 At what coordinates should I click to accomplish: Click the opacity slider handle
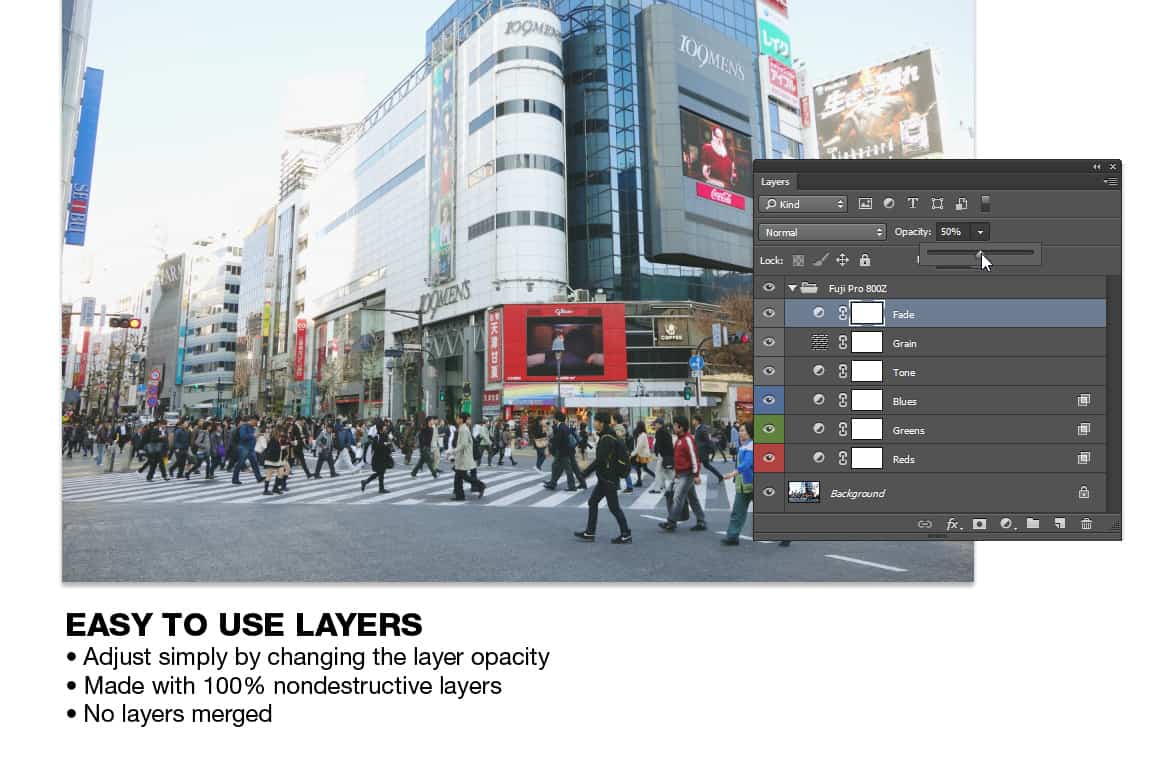click(979, 253)
